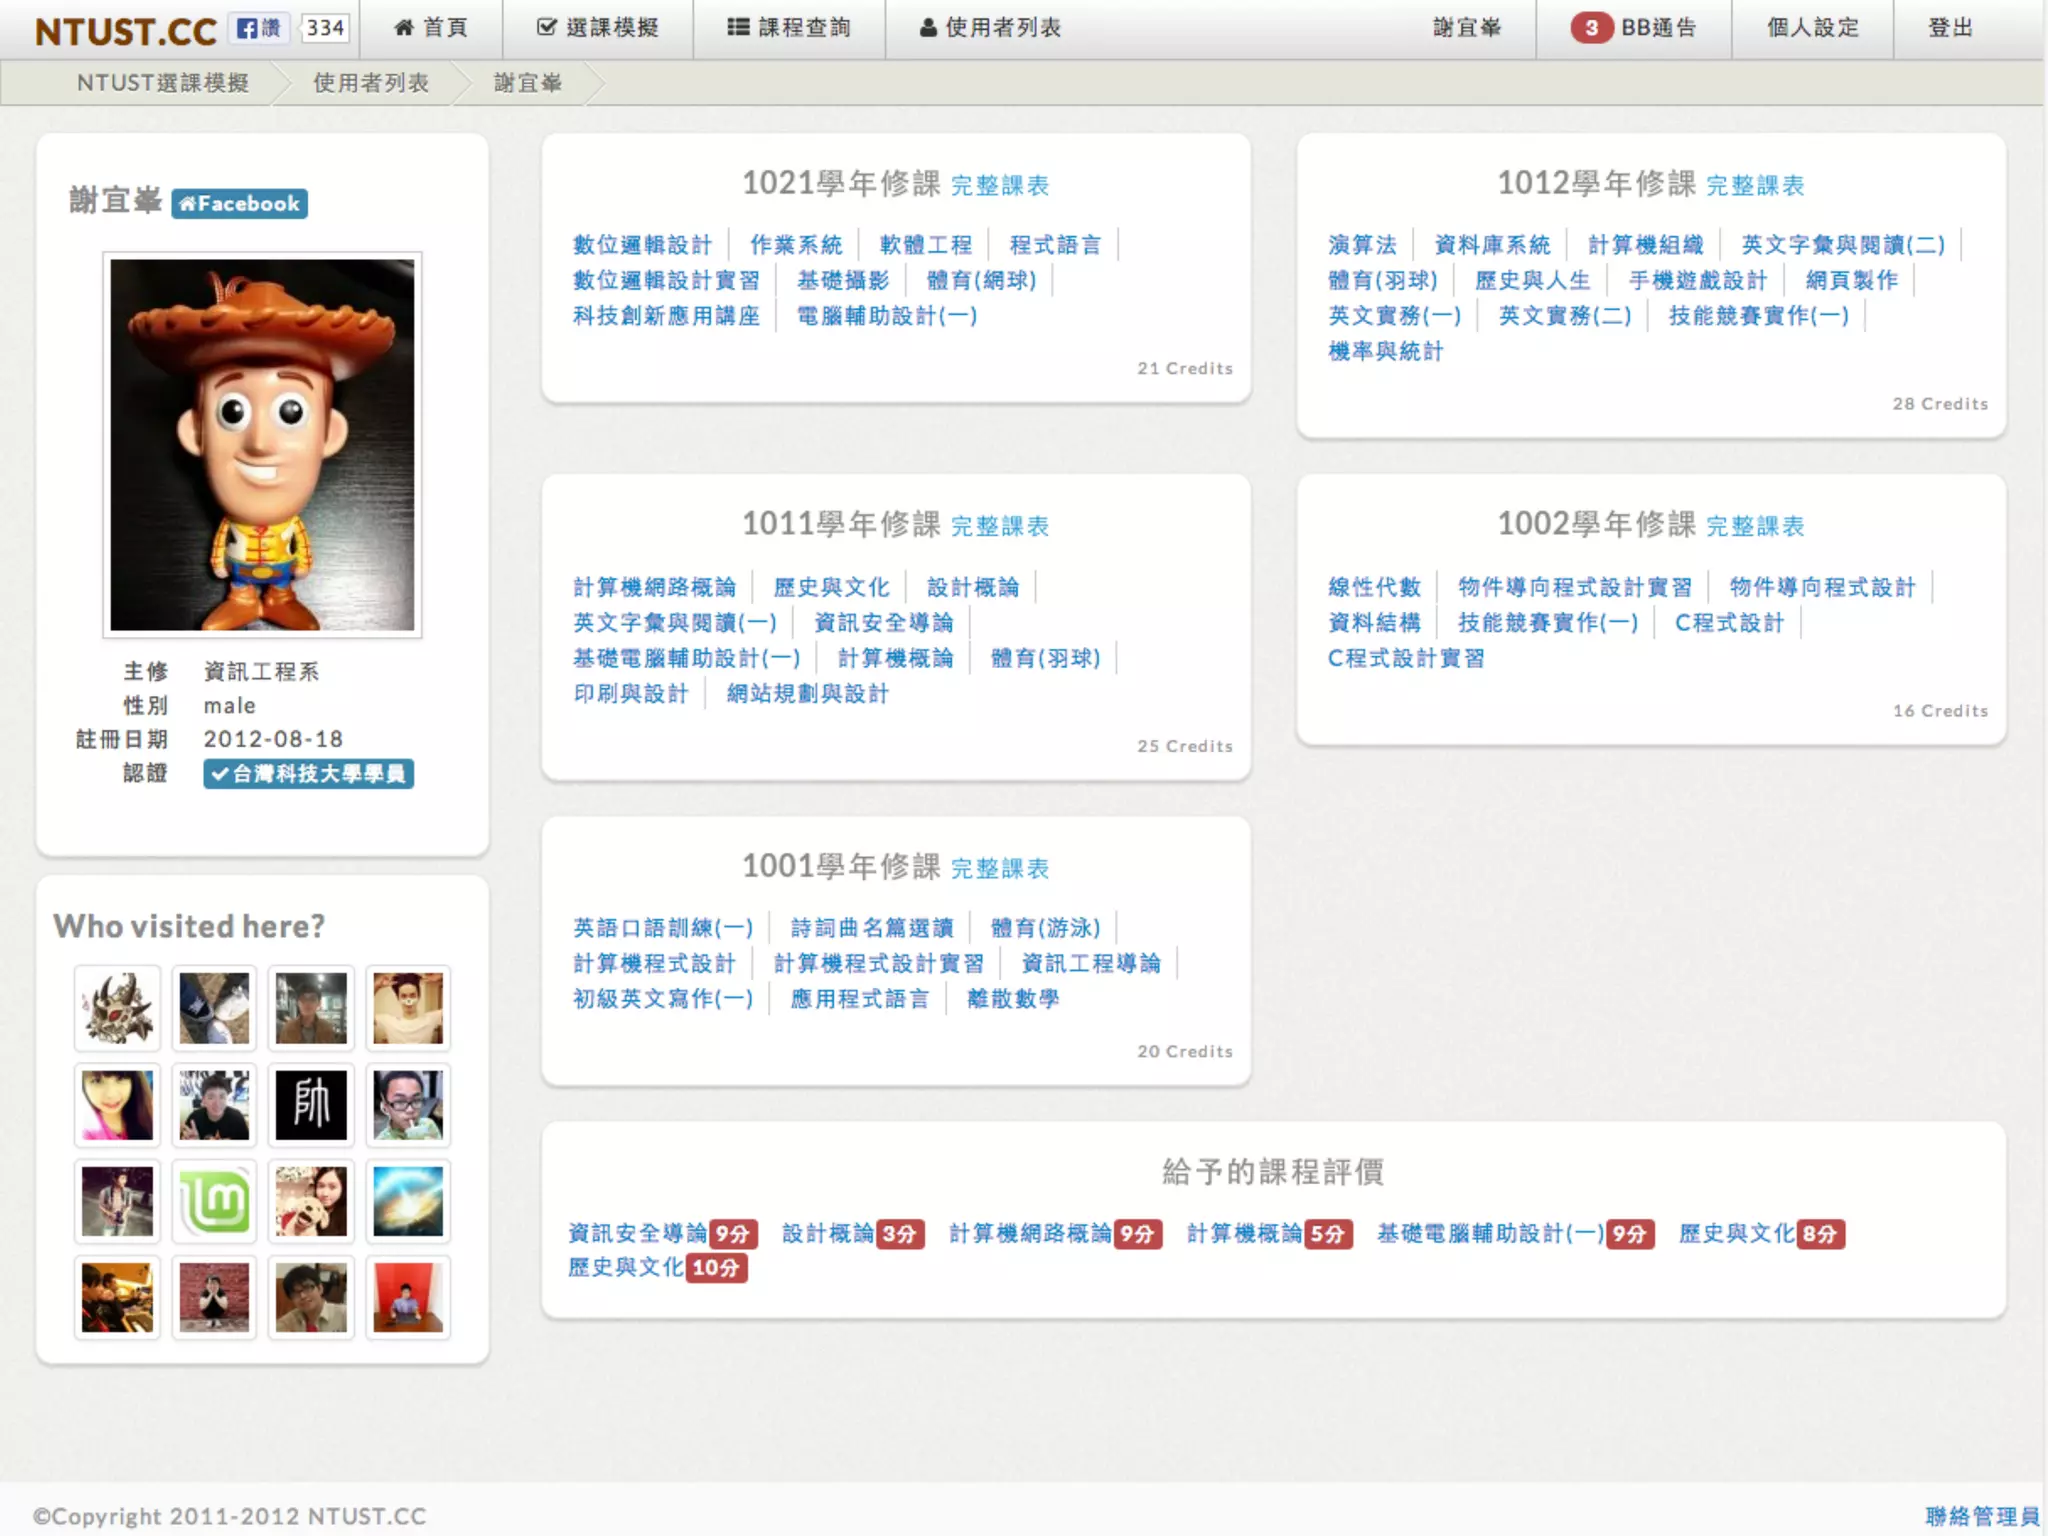Open the 作業系統 course link
The height and width of the screenshot is (1536, 2048).
coord(796,245)
